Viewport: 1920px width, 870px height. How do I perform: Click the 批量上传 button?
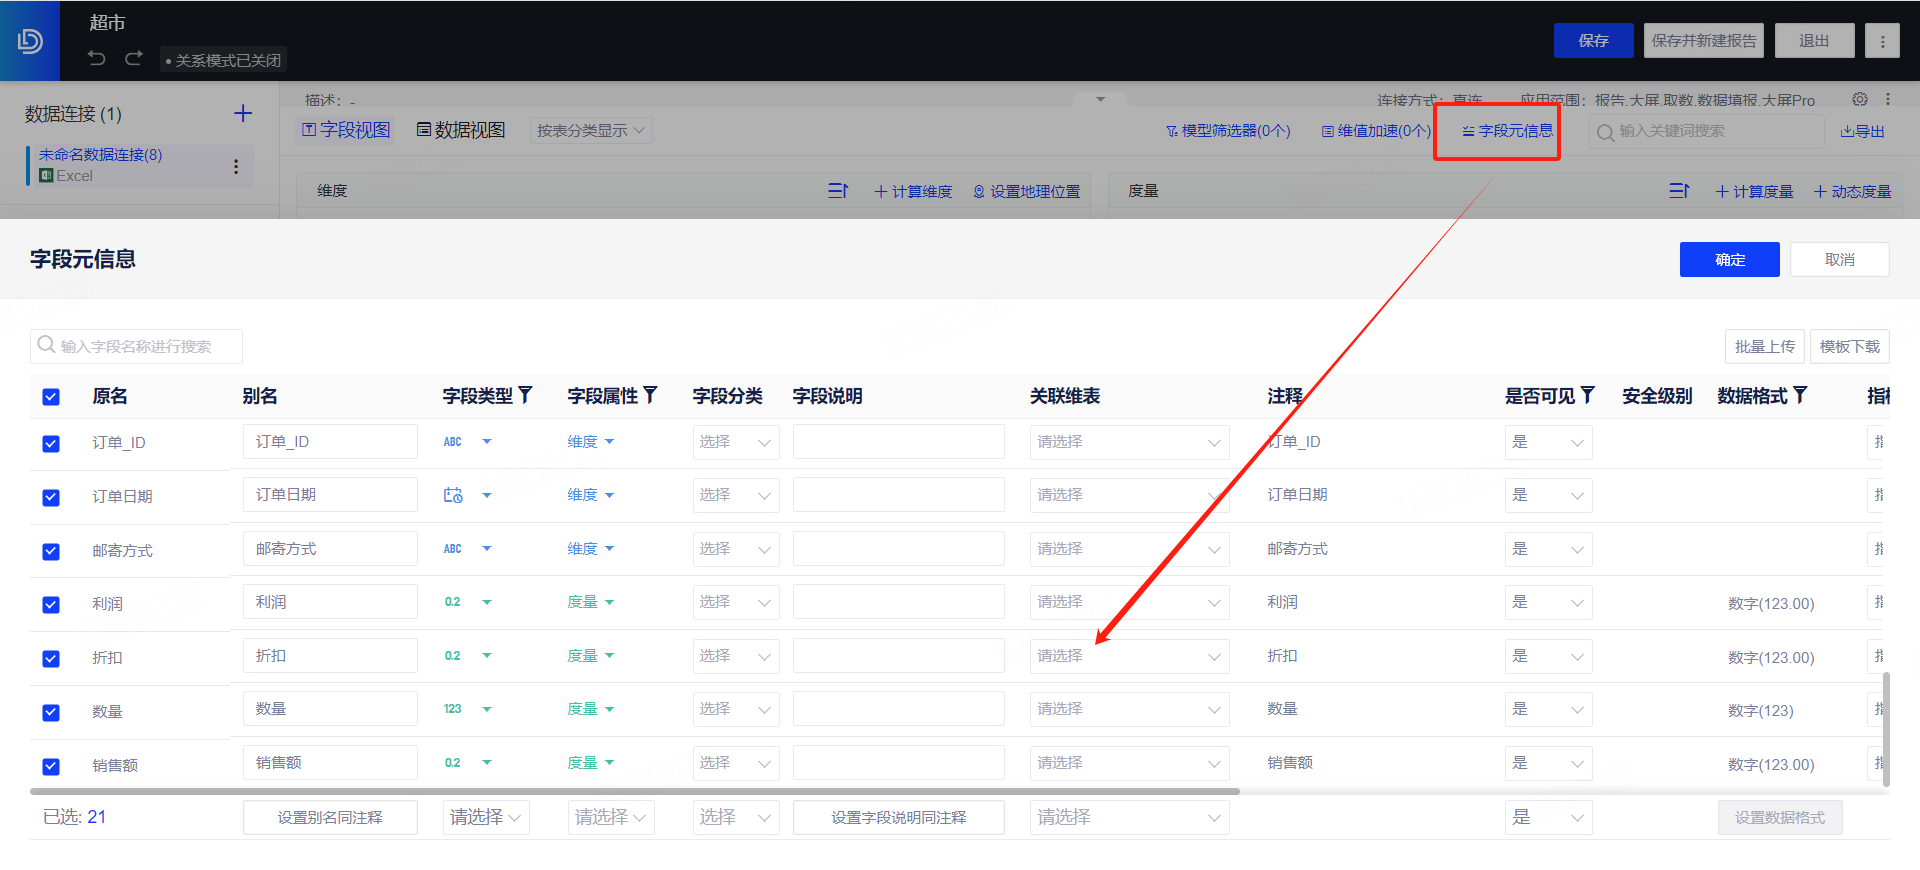click(1764, 347)
